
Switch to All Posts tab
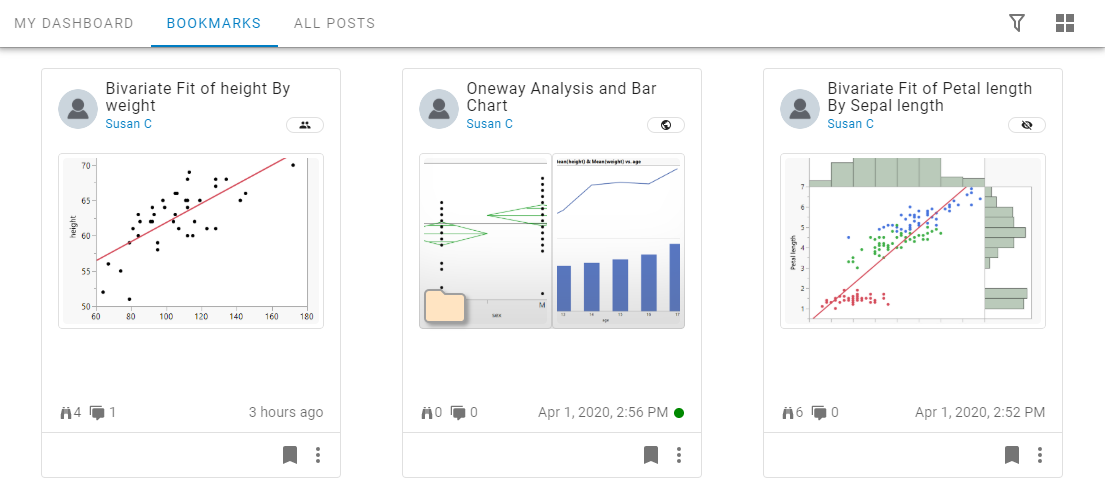[334, 23]
